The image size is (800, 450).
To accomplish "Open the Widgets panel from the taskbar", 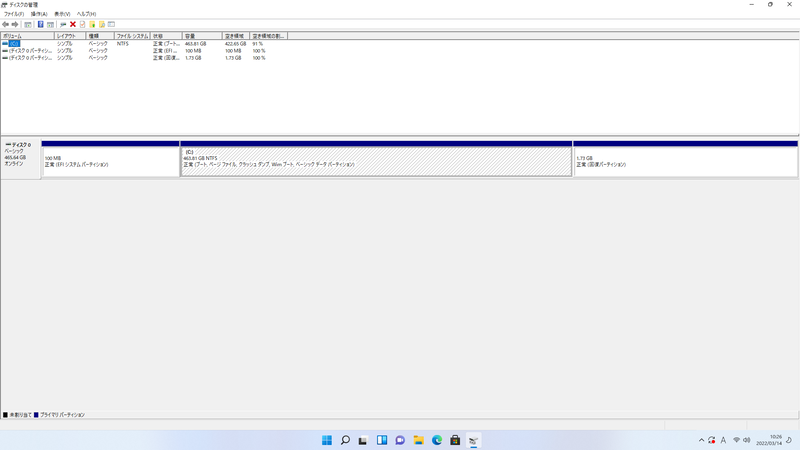I will pyautogui.click(x=382, y=440).
